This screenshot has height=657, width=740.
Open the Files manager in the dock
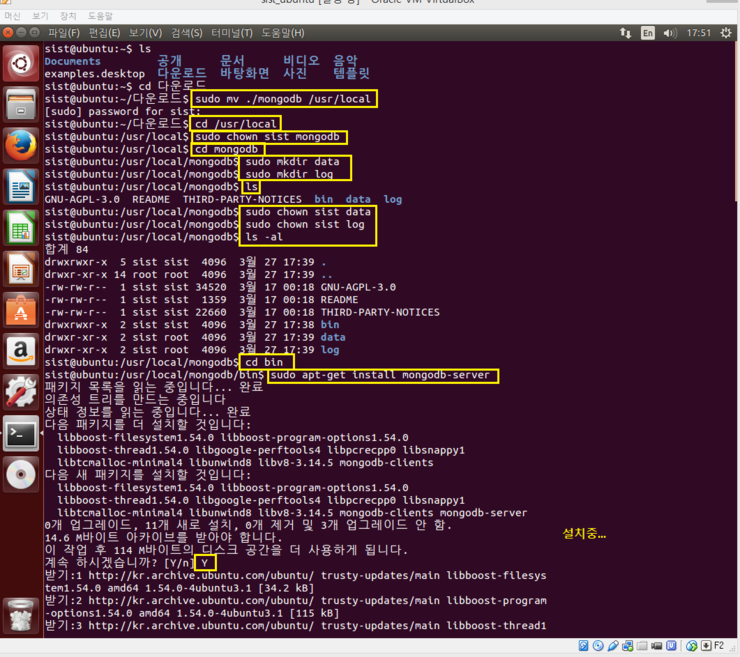click(x=21, y=105)
